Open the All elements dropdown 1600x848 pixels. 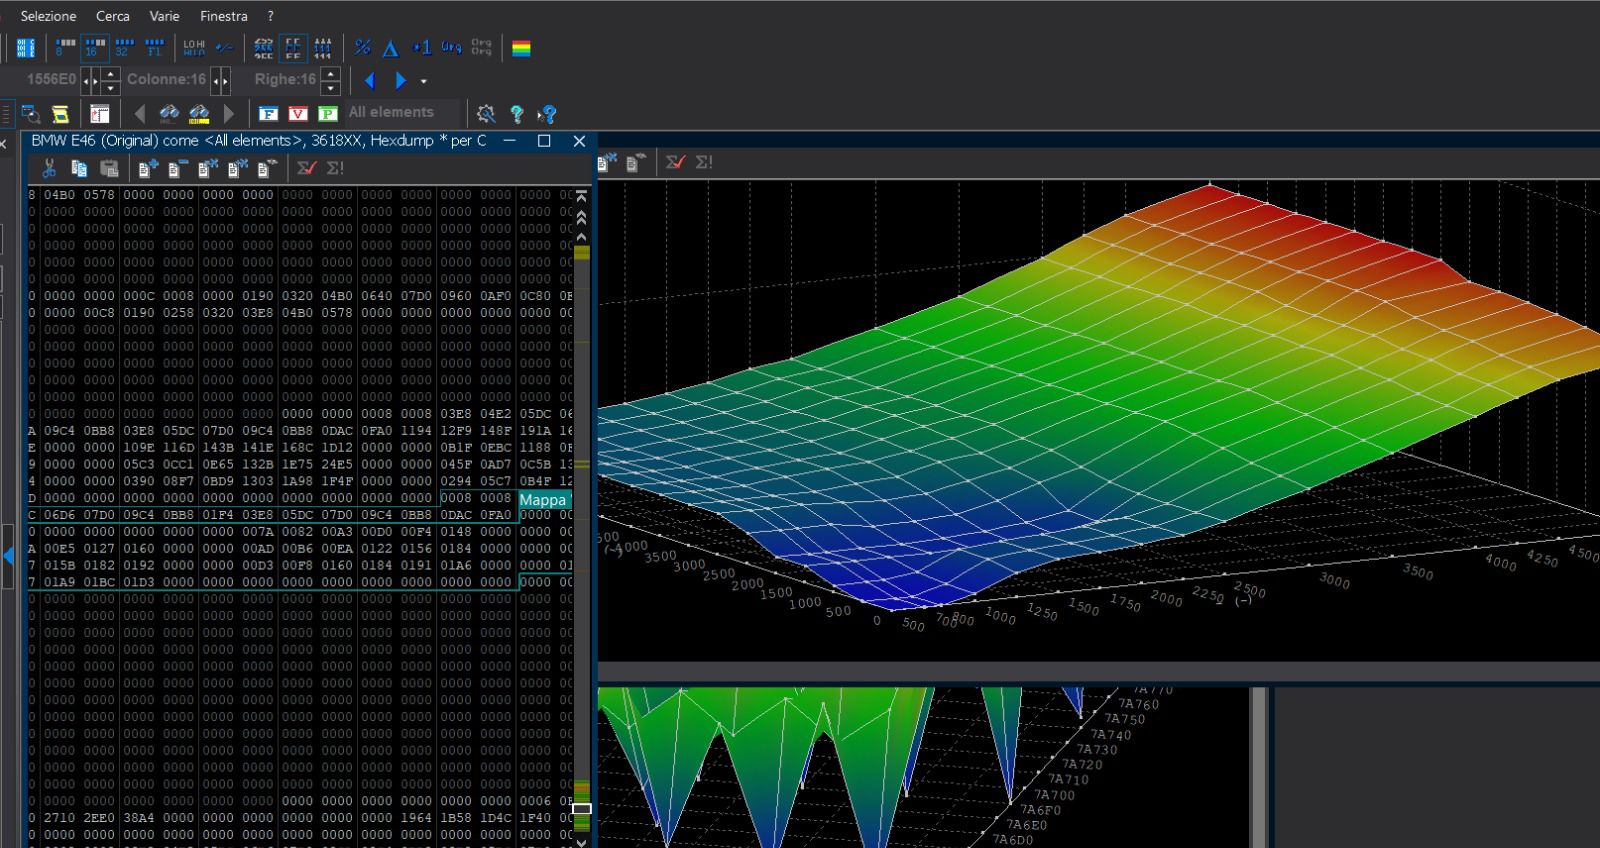click(x=402, y=112)
